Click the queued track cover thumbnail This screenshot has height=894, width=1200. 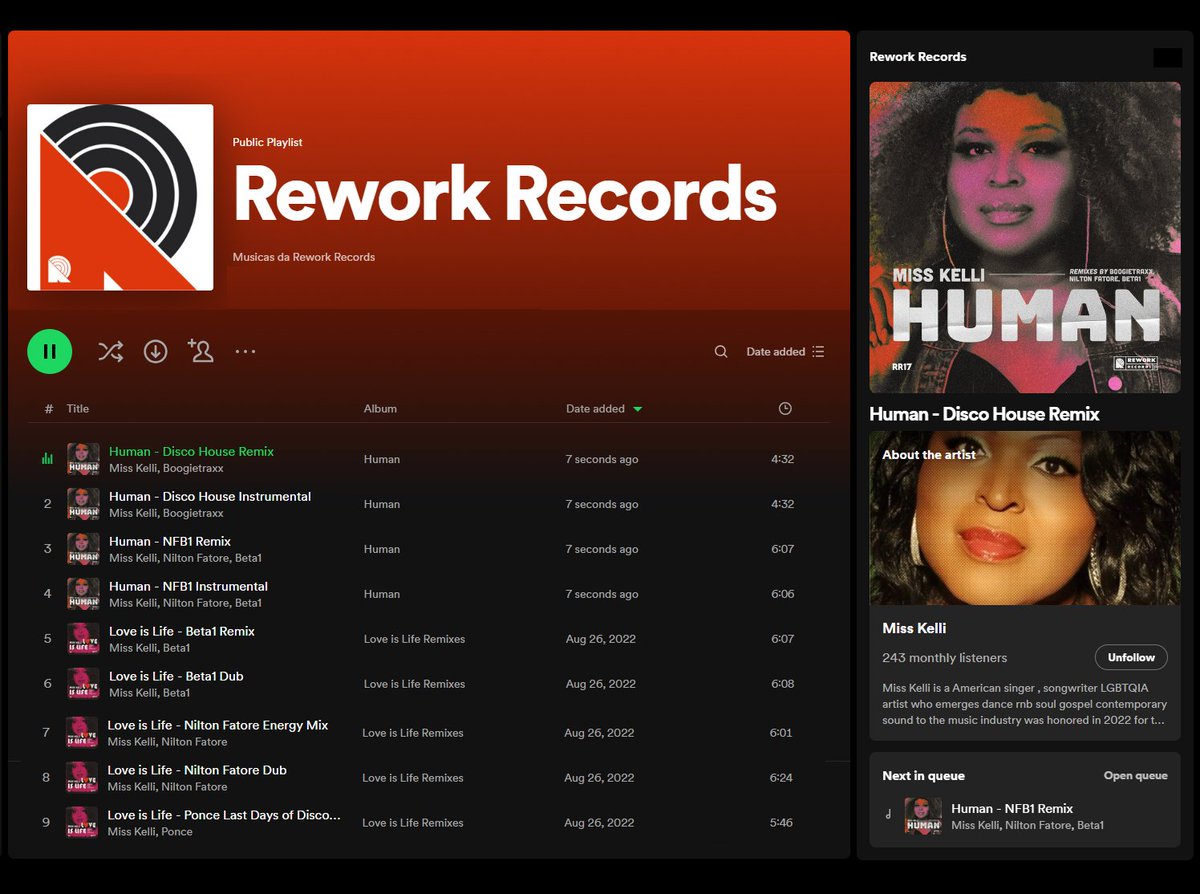coord(923,816)
